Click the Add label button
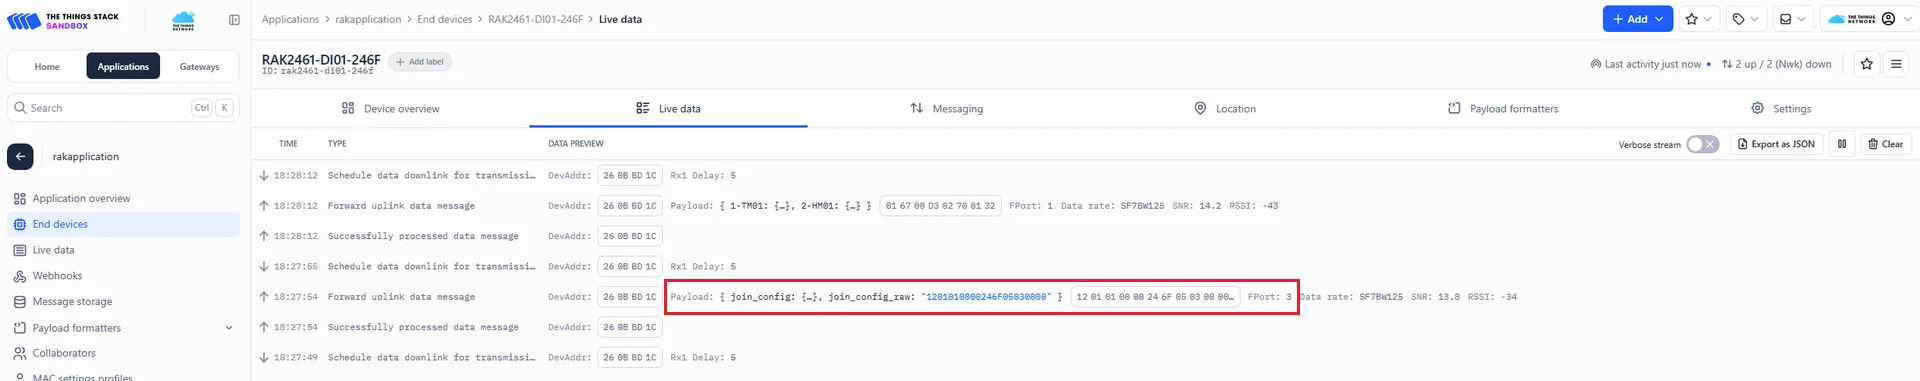Image resolution: width=1920 pixels, height=381 pixels. click(420, 62)
